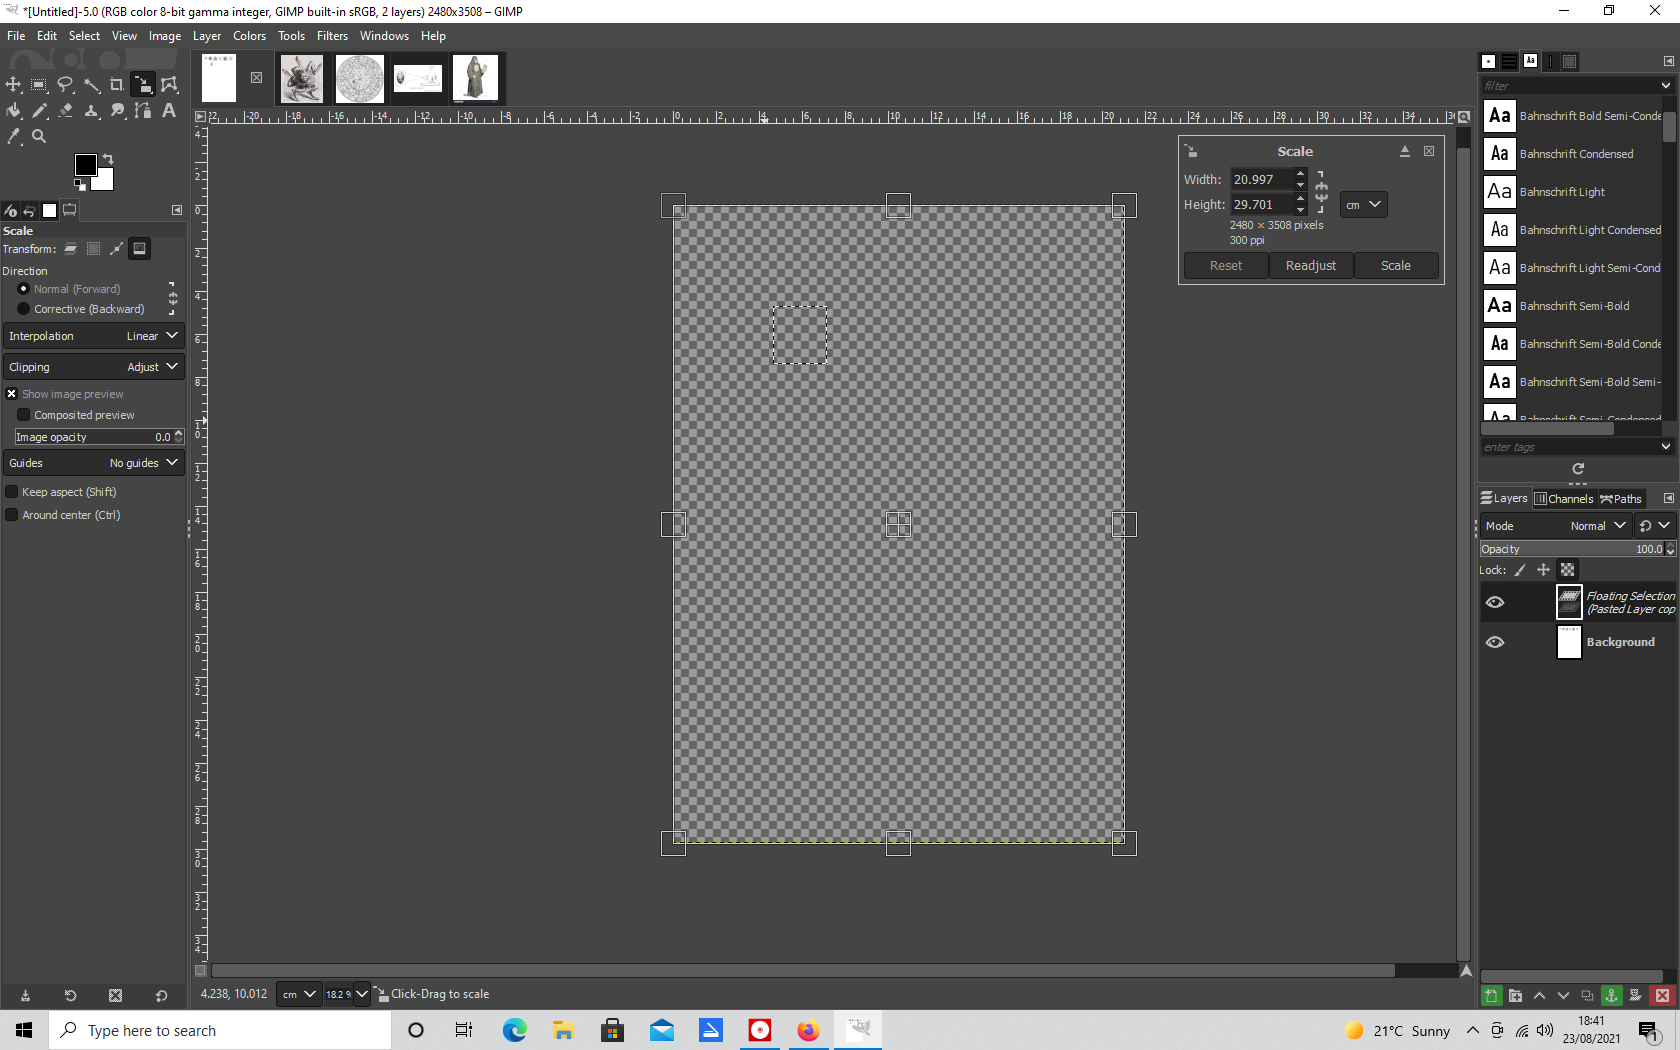This screenshot has height=1050, width=1680.
Task: Lock layer position and size
Action: (1543, 570)
